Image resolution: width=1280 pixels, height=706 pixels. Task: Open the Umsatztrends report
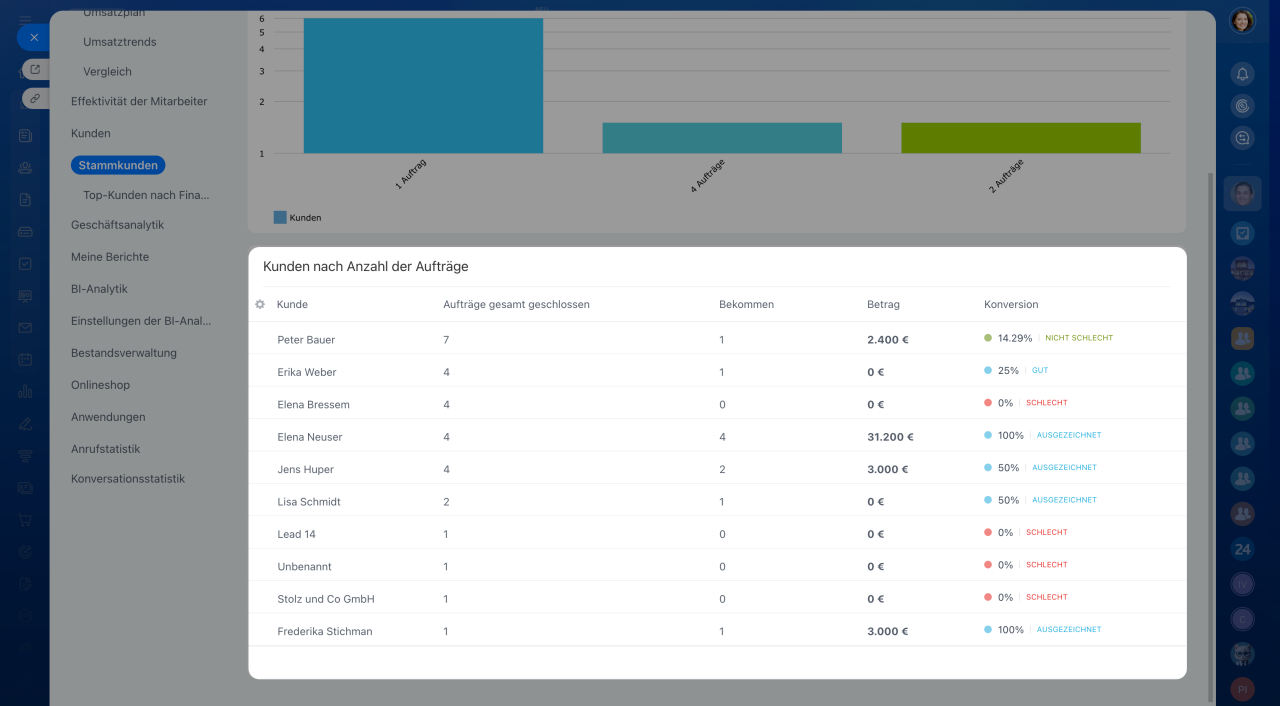click(x=120, y=42)
